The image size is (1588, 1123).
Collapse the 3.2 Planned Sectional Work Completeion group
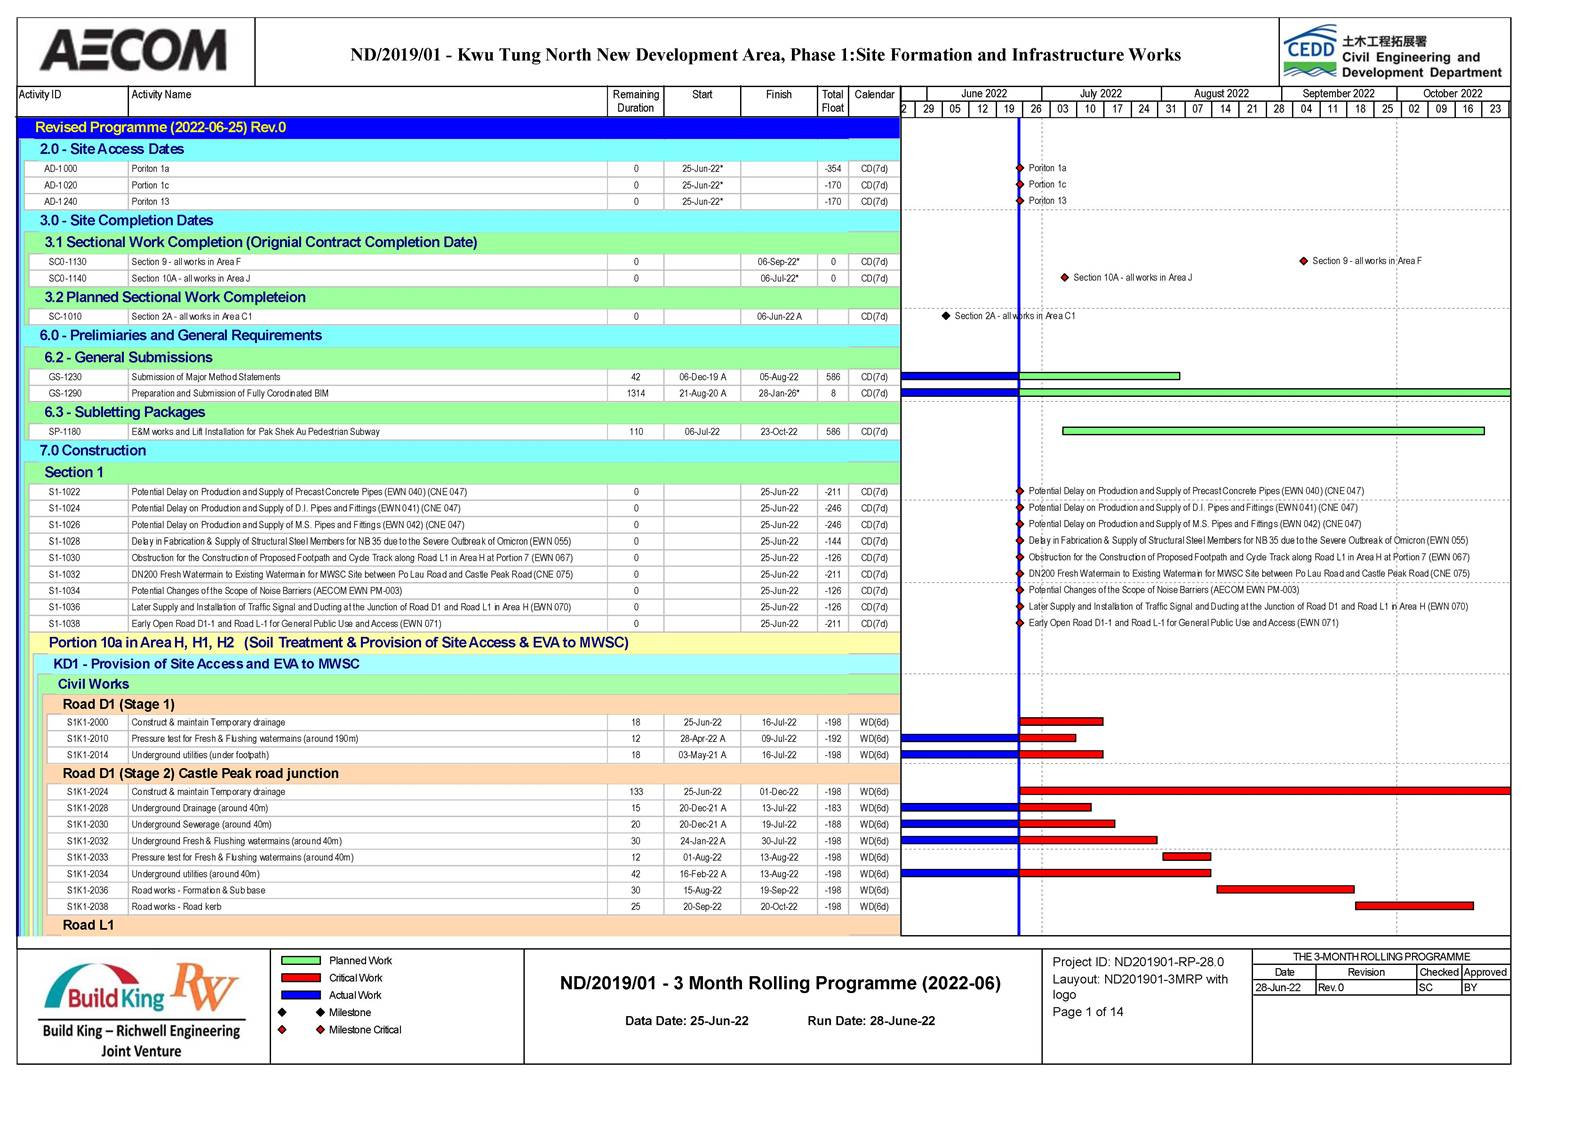click(x=463, y=297)
